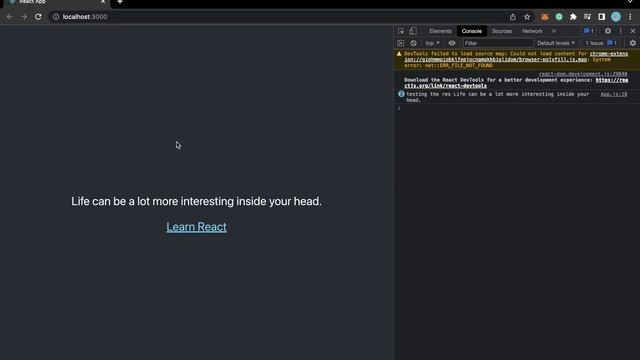Expand the tab search chevron
Screen dimensions: 640x360
tap(630, 2)
